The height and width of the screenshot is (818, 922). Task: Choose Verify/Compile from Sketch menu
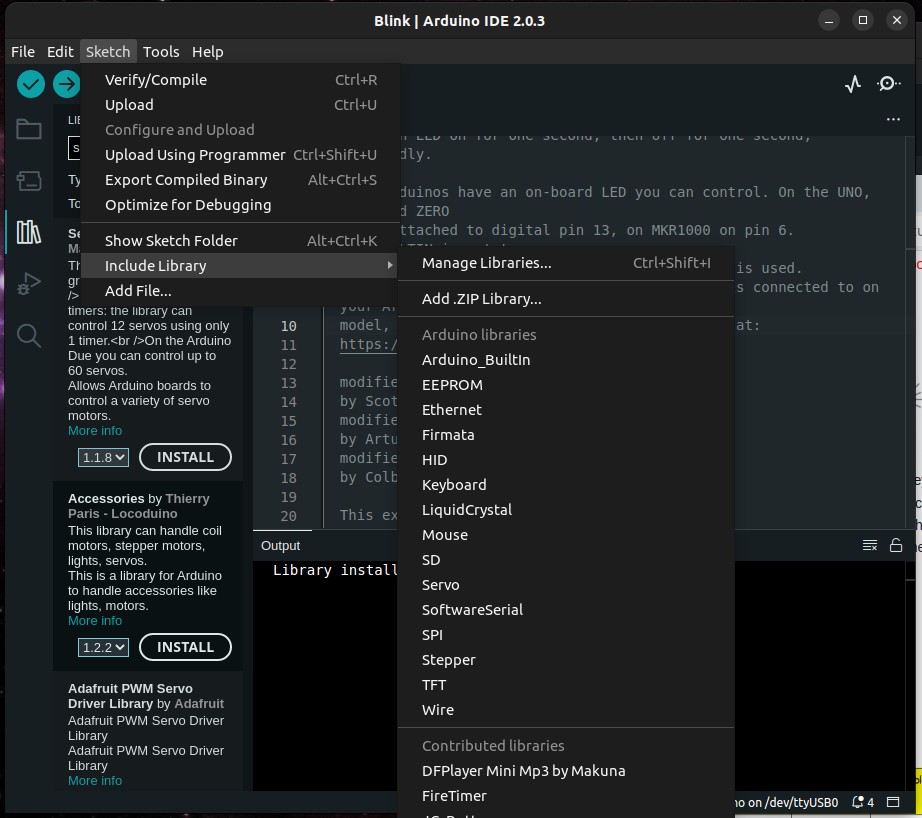[x=240, y=80]
